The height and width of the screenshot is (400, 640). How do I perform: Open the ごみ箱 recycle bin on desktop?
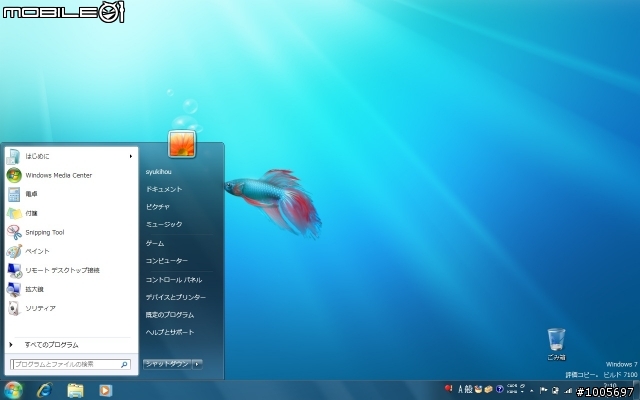(x=556, y=344)
